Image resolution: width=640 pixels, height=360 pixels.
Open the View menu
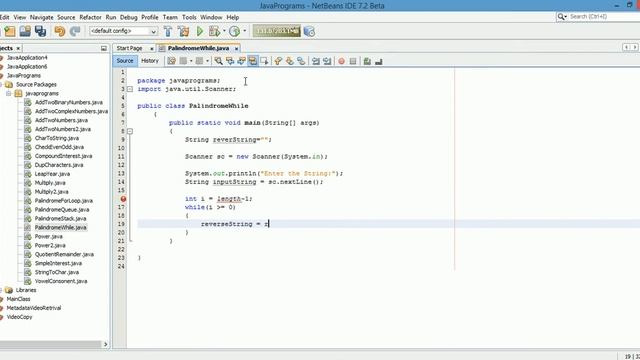(20, 17)
